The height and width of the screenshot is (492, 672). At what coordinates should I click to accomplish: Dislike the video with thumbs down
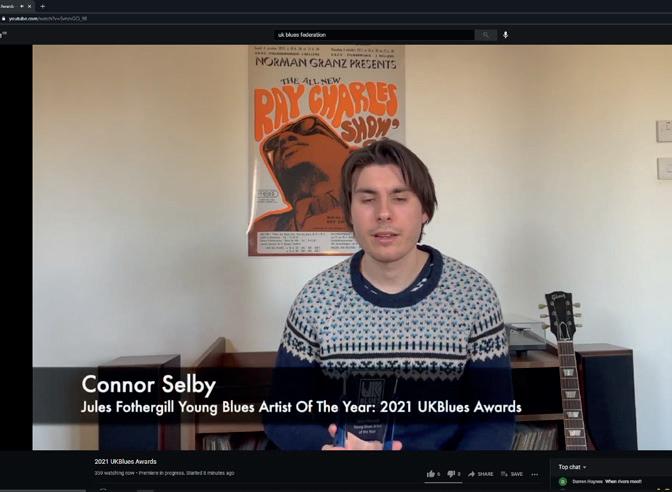453,474
